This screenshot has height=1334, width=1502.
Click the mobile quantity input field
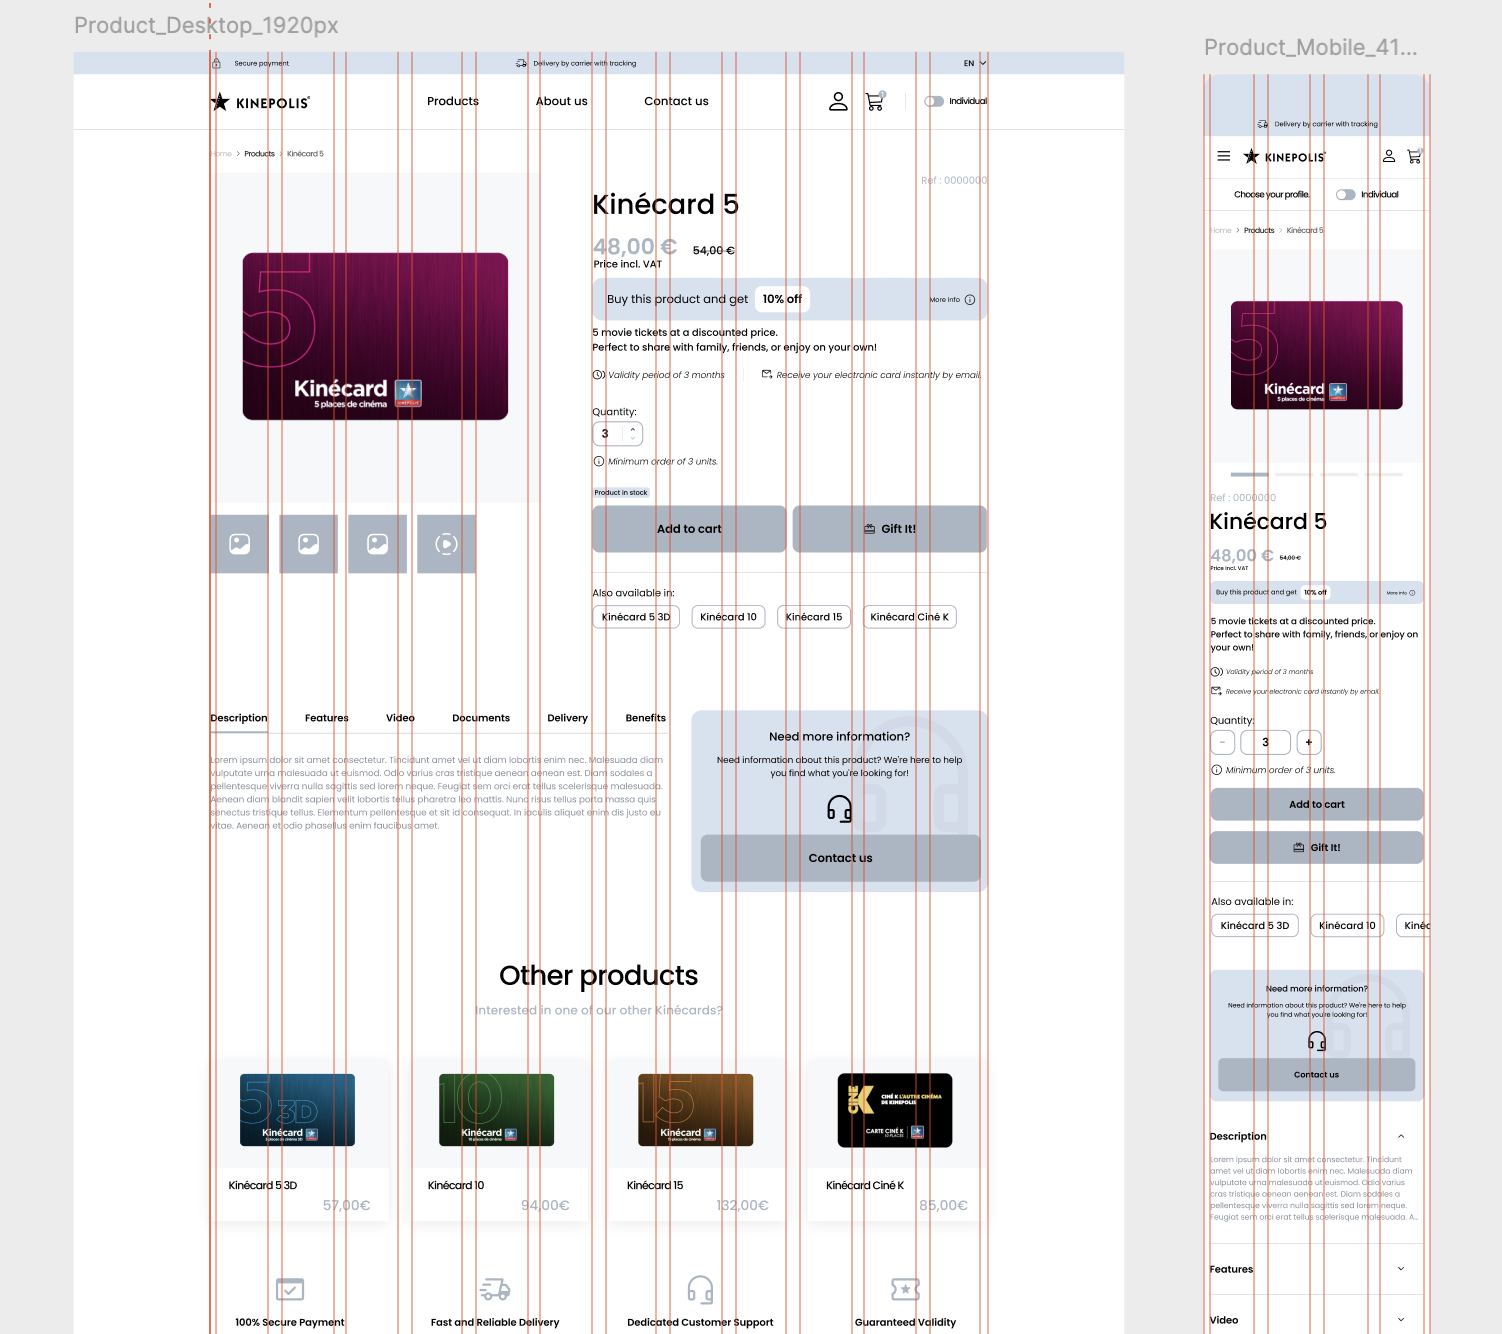(x=1265, y=742)
